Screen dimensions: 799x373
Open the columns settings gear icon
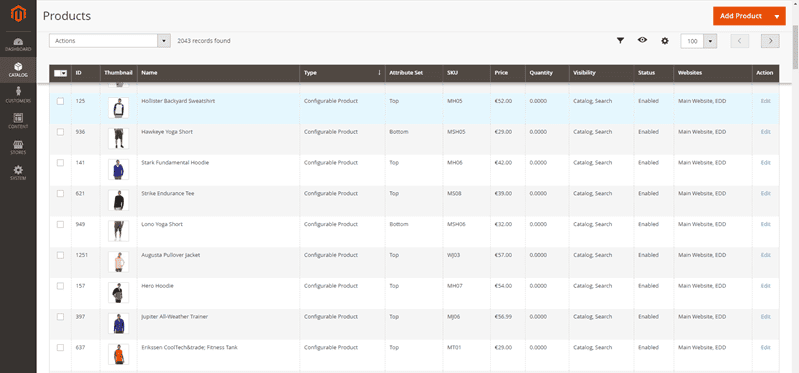tap(664, 41)
